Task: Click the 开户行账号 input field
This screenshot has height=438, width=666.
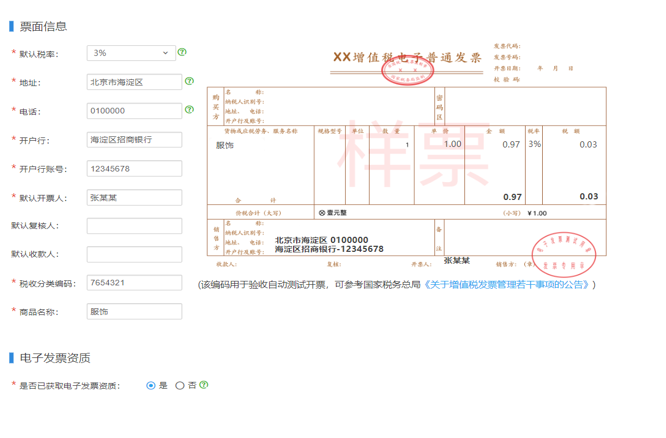Action: (134, 168)
